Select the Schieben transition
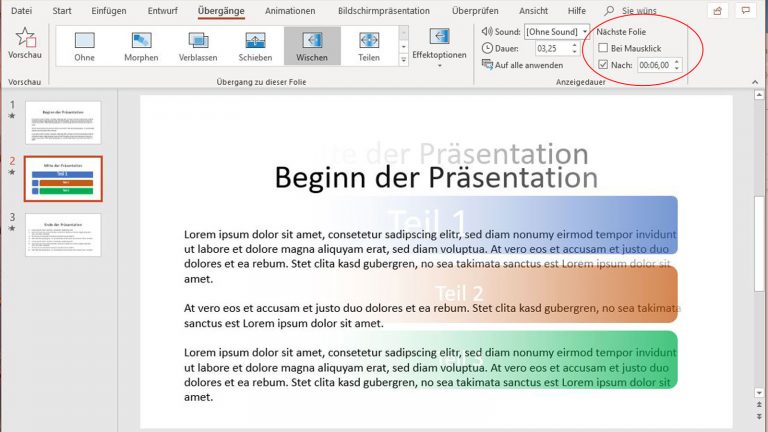The image size is (768, 432). tap(255, 45)
